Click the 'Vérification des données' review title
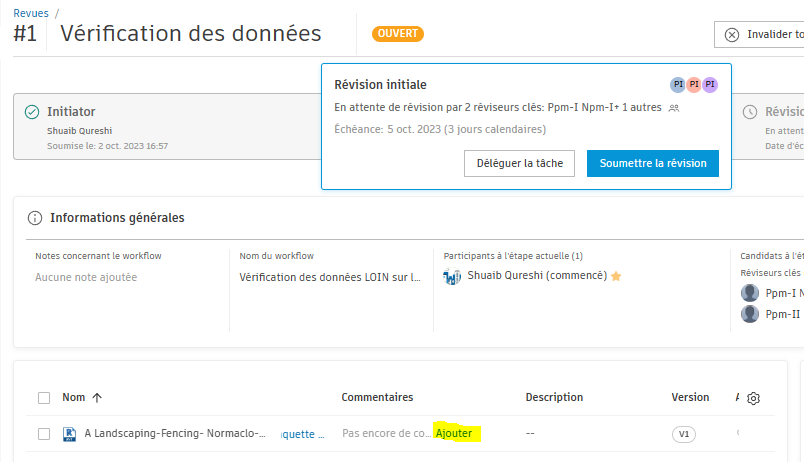The image size is (804, 462). pos(191,34)
